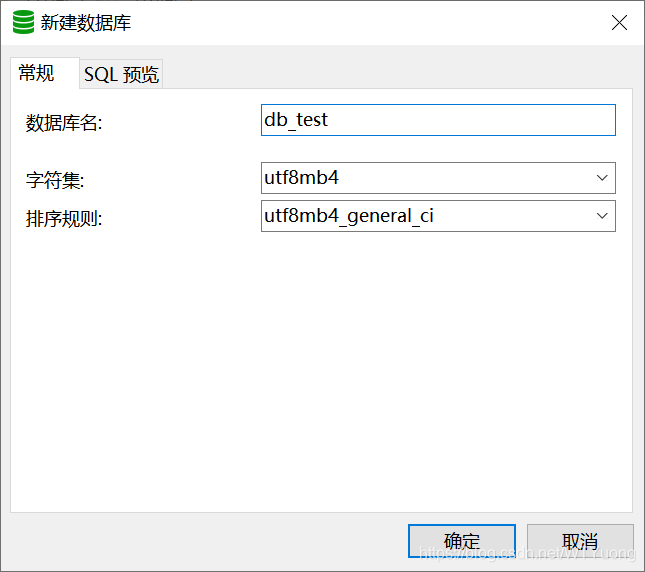Click the empty white area of 常规 panel
This screenshot has height=572, width=645.
point(321,370)
